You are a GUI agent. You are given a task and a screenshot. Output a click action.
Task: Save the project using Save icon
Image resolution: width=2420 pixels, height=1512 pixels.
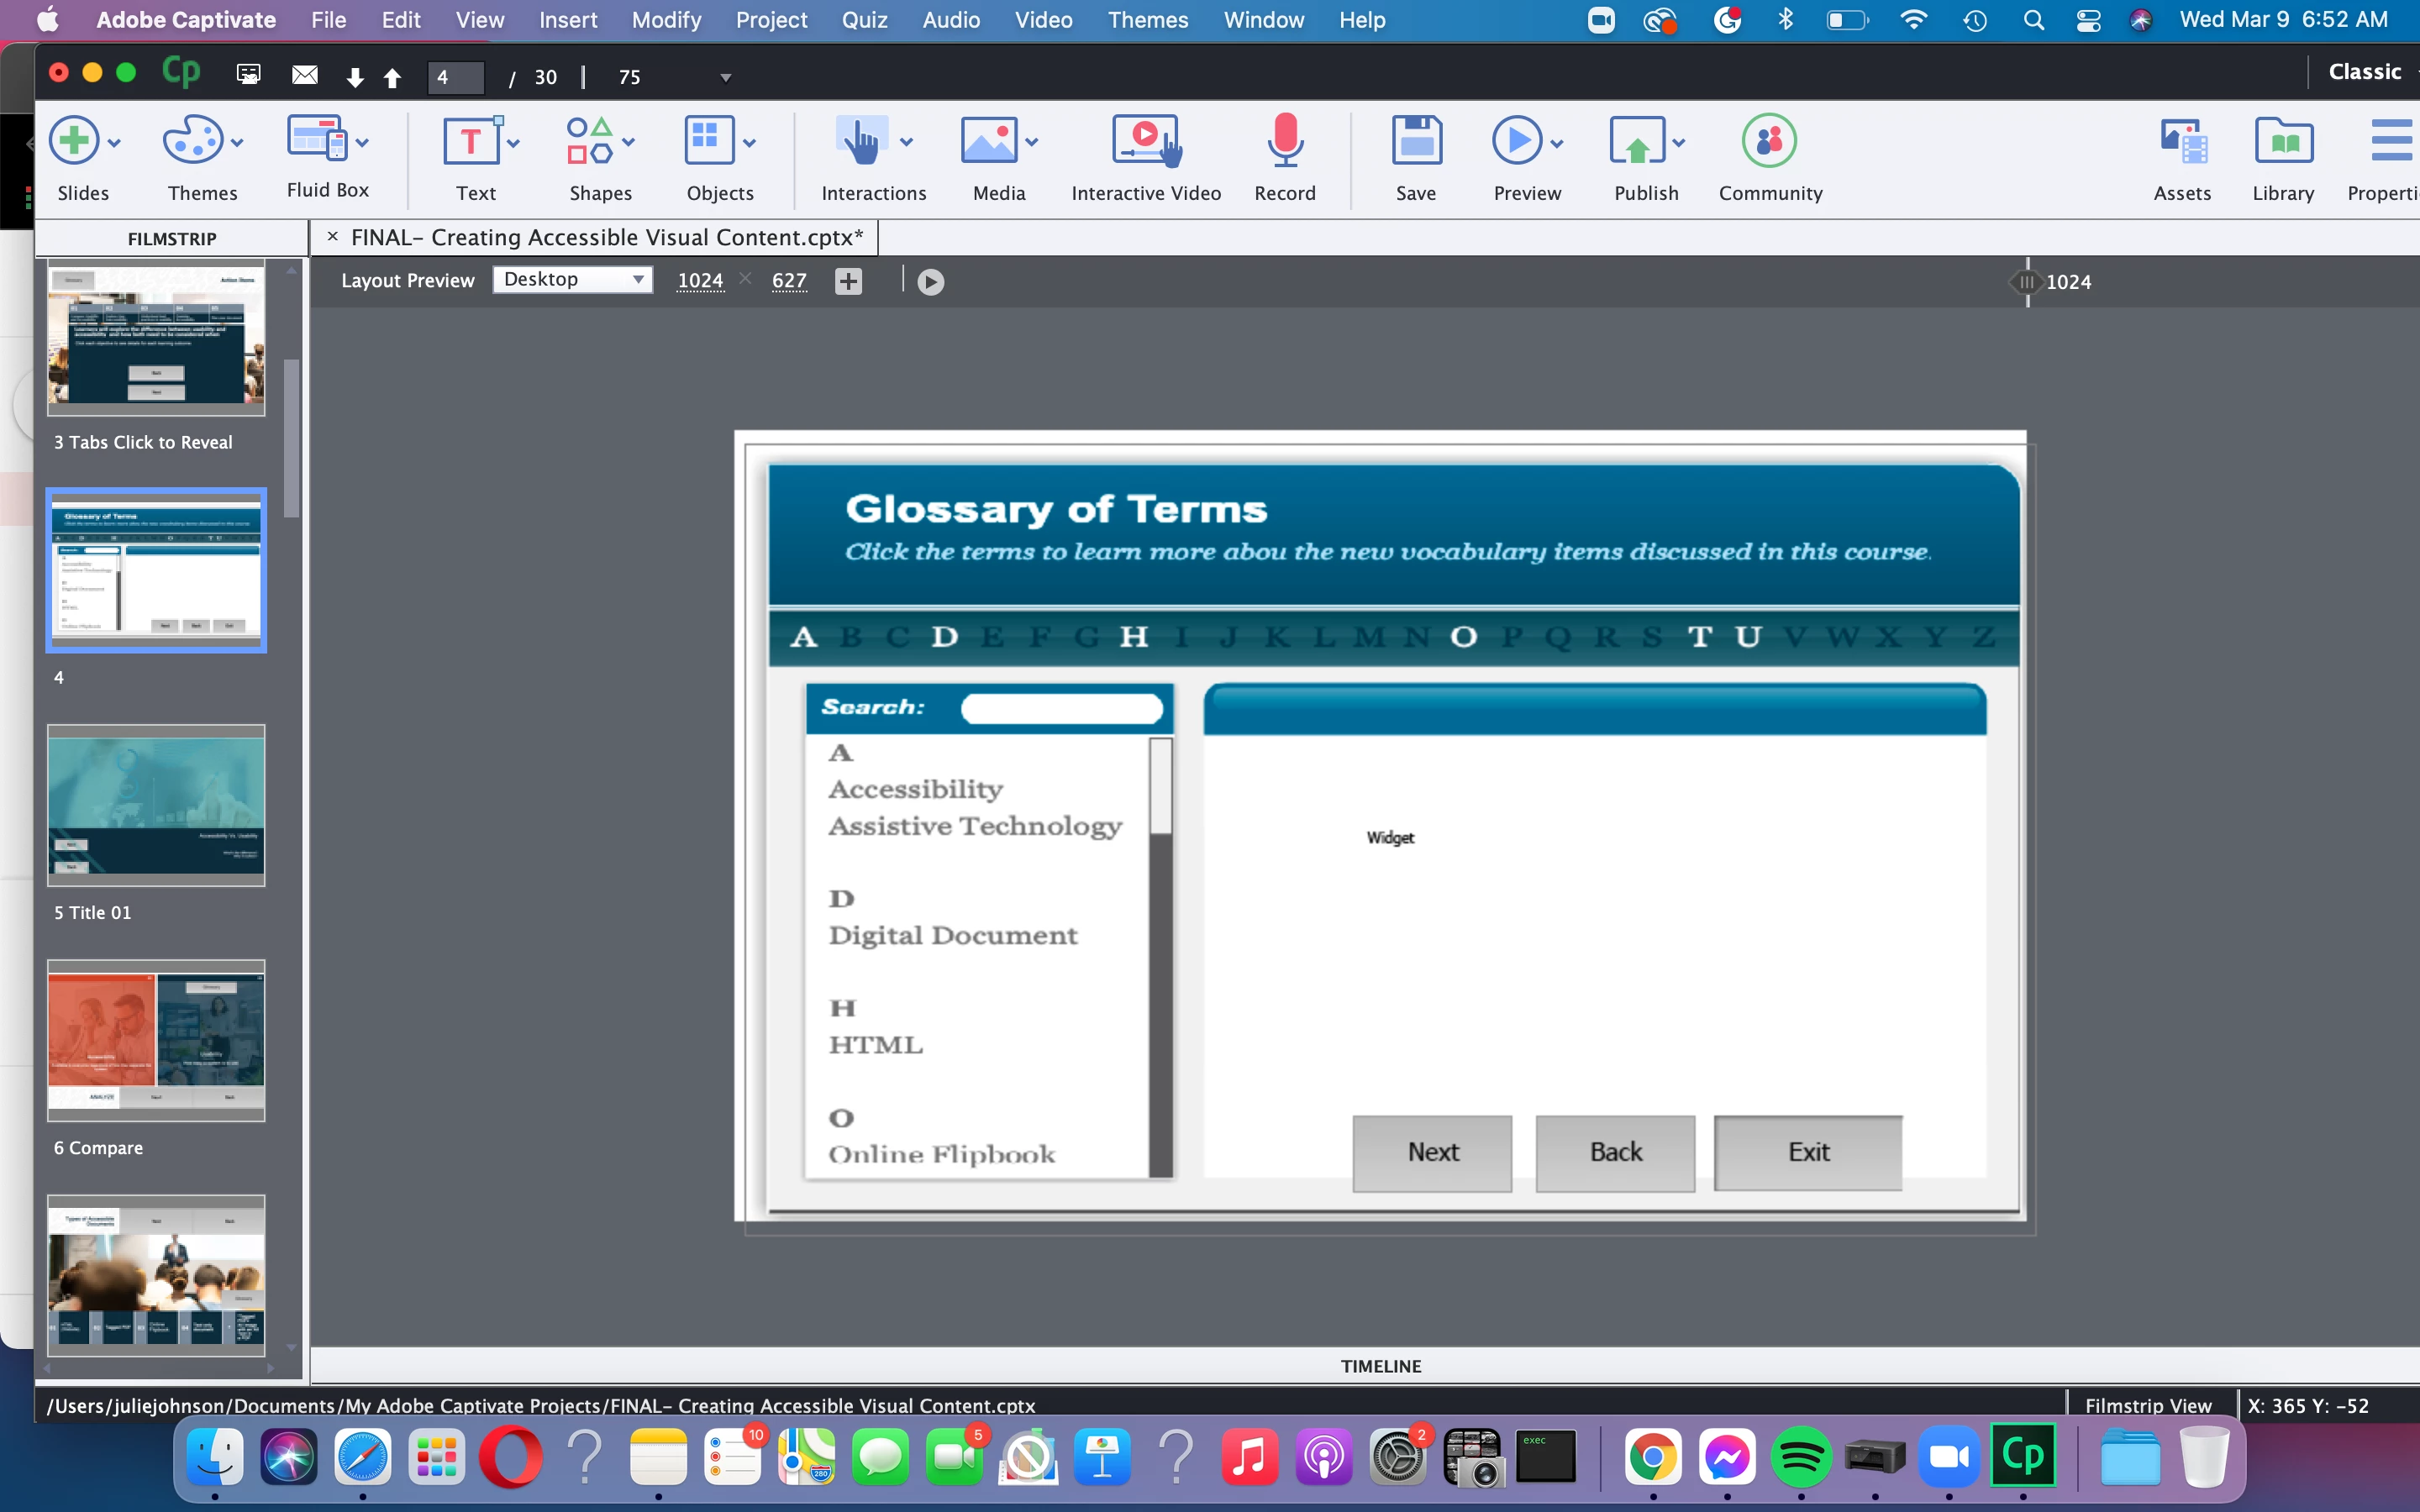click(x=1415, y=141)
